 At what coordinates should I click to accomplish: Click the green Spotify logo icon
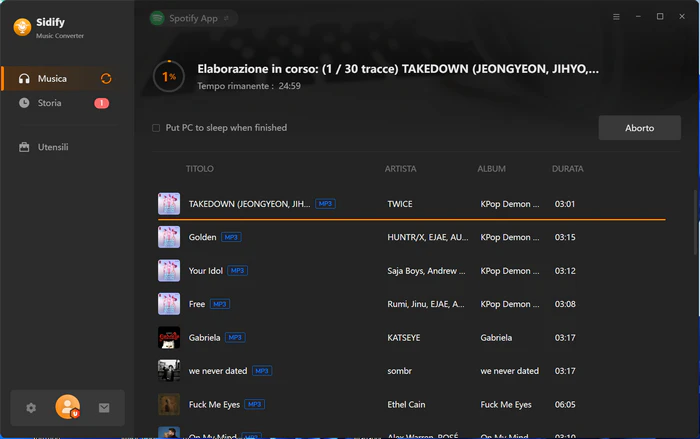pyautogui.click(x=157, y=18)
